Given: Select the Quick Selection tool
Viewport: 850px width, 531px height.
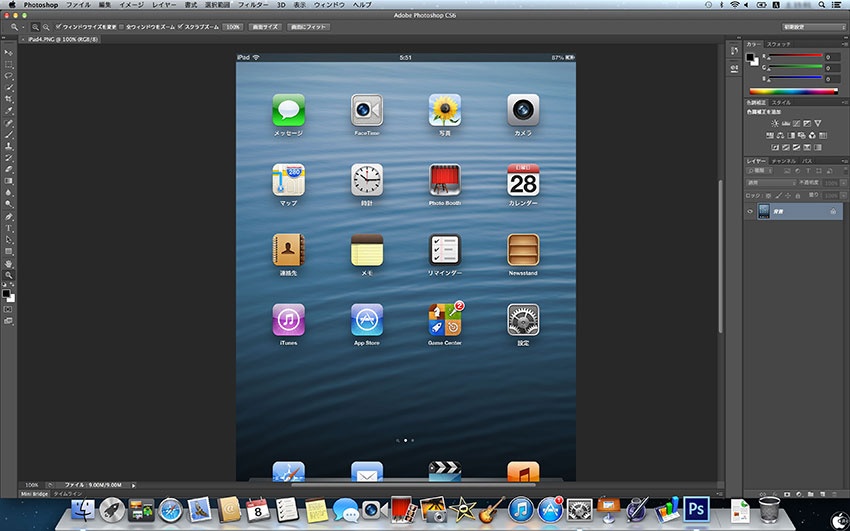Looking at the screenshot, I should [x=9, y=87].
